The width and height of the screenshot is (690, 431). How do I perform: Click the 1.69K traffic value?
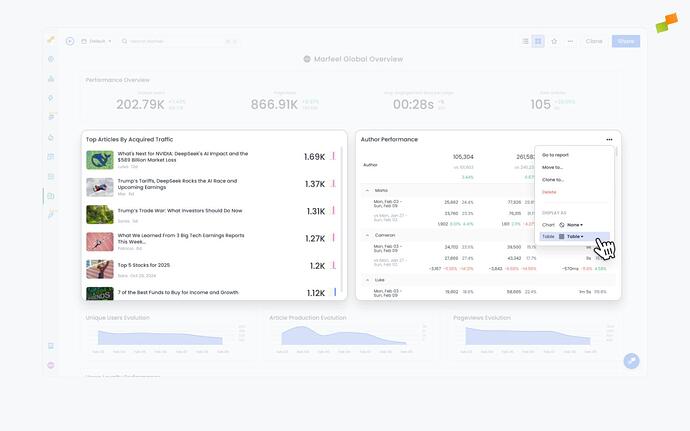(x=314, y=157)
